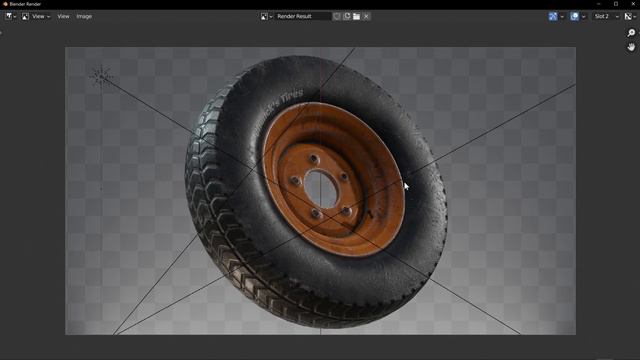The image size is (640, 360).
Task: Toggle the fake user shield icon
Action: click(x=337, y=16)
